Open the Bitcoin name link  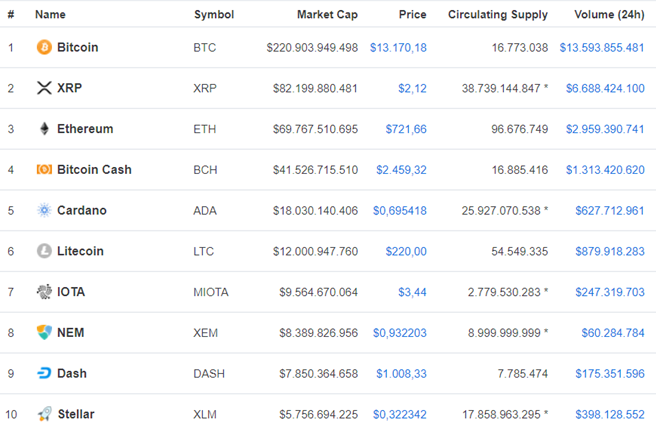(x=77, y=47)
